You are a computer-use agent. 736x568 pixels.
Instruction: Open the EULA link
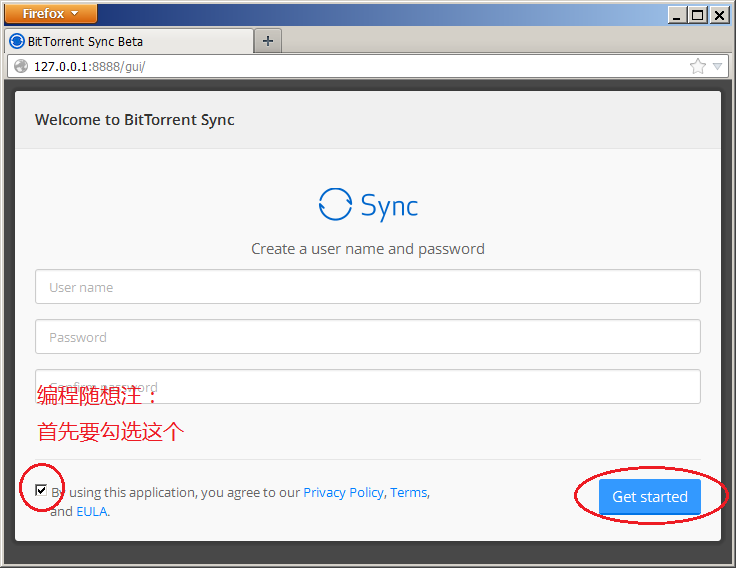(91, 511)
